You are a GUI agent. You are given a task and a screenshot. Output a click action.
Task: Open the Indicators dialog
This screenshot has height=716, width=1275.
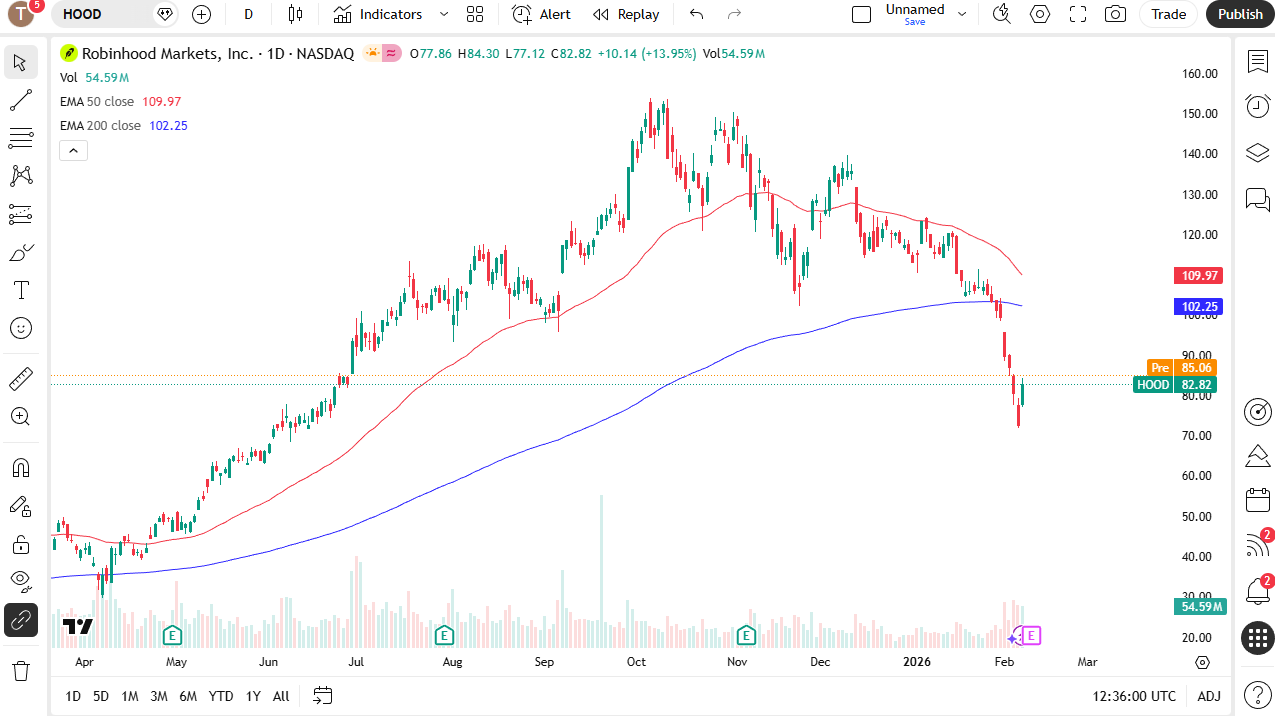tap(378, 14)
